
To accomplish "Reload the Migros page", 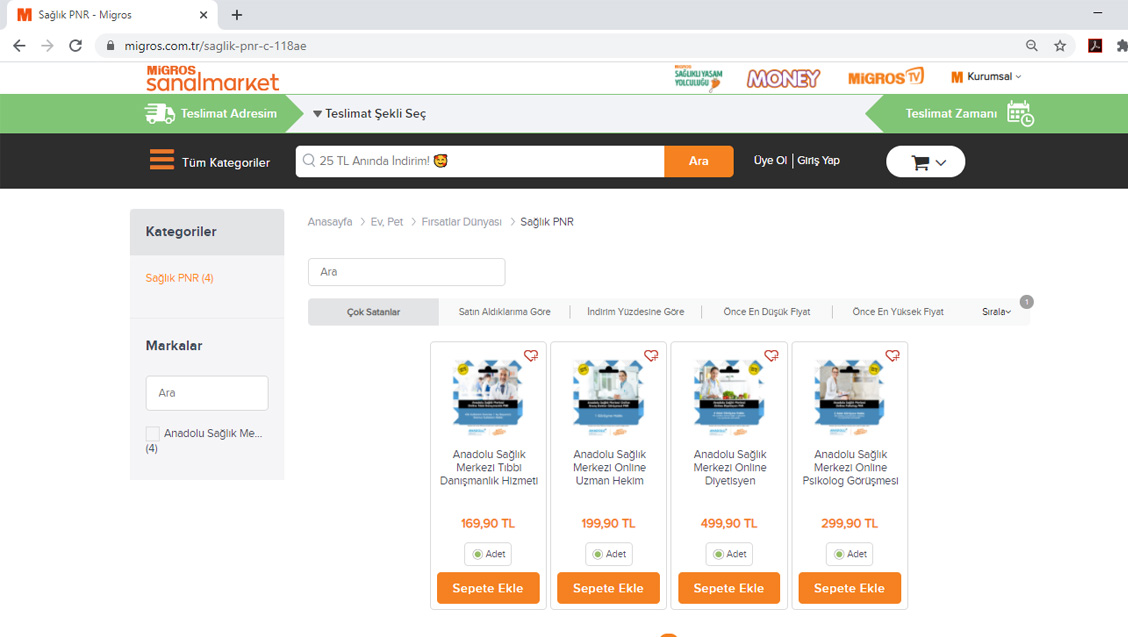I will 76,46.
